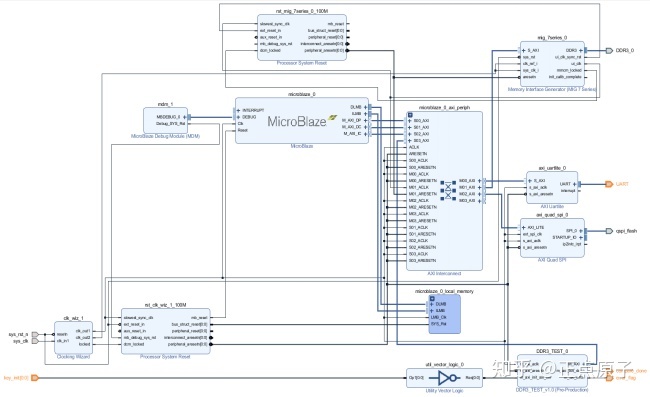Expand the M_AXI_DP interface pin on MicroBlaze
The height and width of the screenshot is (397, 650).
tap(366, 121)
